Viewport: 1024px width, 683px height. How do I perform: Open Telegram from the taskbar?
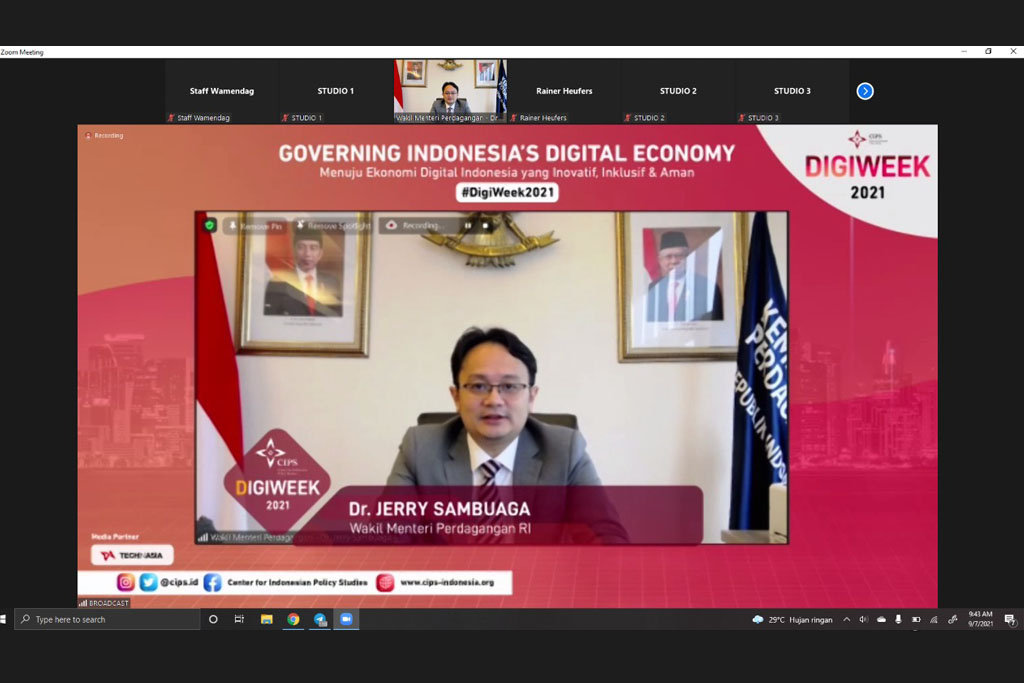click(x=320, y=619)
